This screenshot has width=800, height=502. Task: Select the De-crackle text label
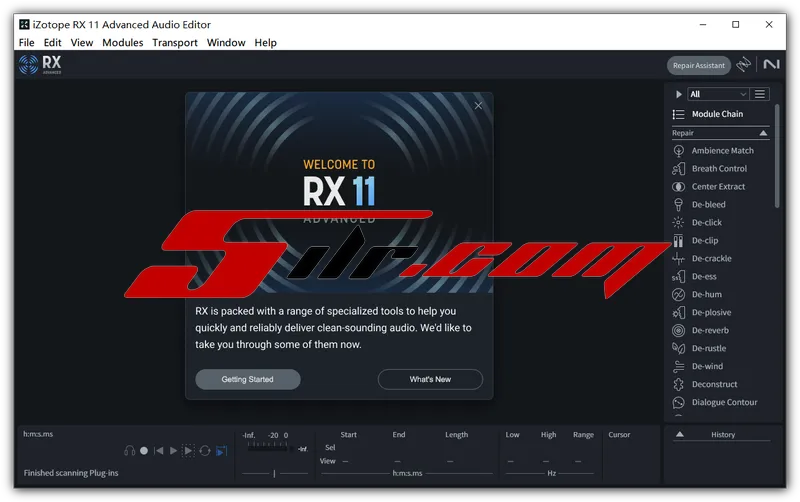coord(711,259)
